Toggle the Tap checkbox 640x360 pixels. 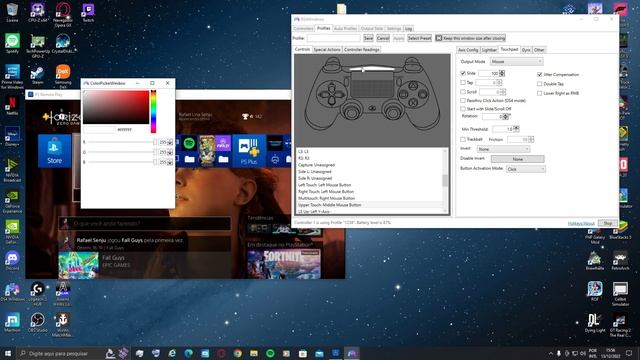tap(463, 82)
